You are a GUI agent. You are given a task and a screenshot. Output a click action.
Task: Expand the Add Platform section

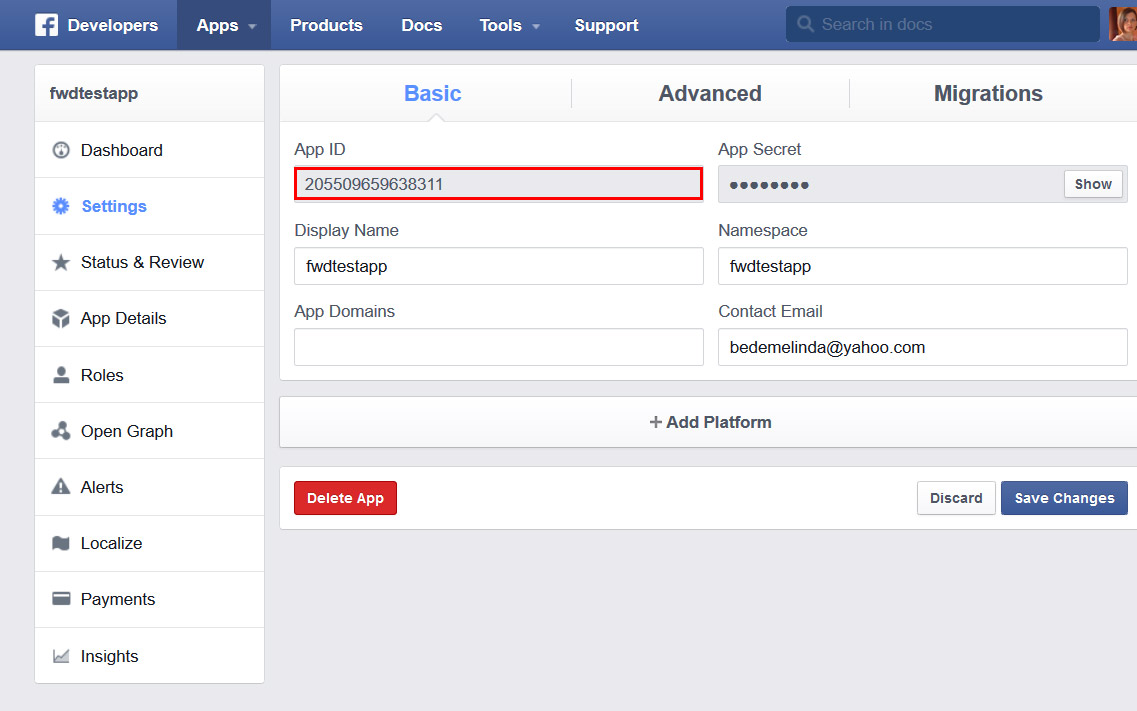710,422
